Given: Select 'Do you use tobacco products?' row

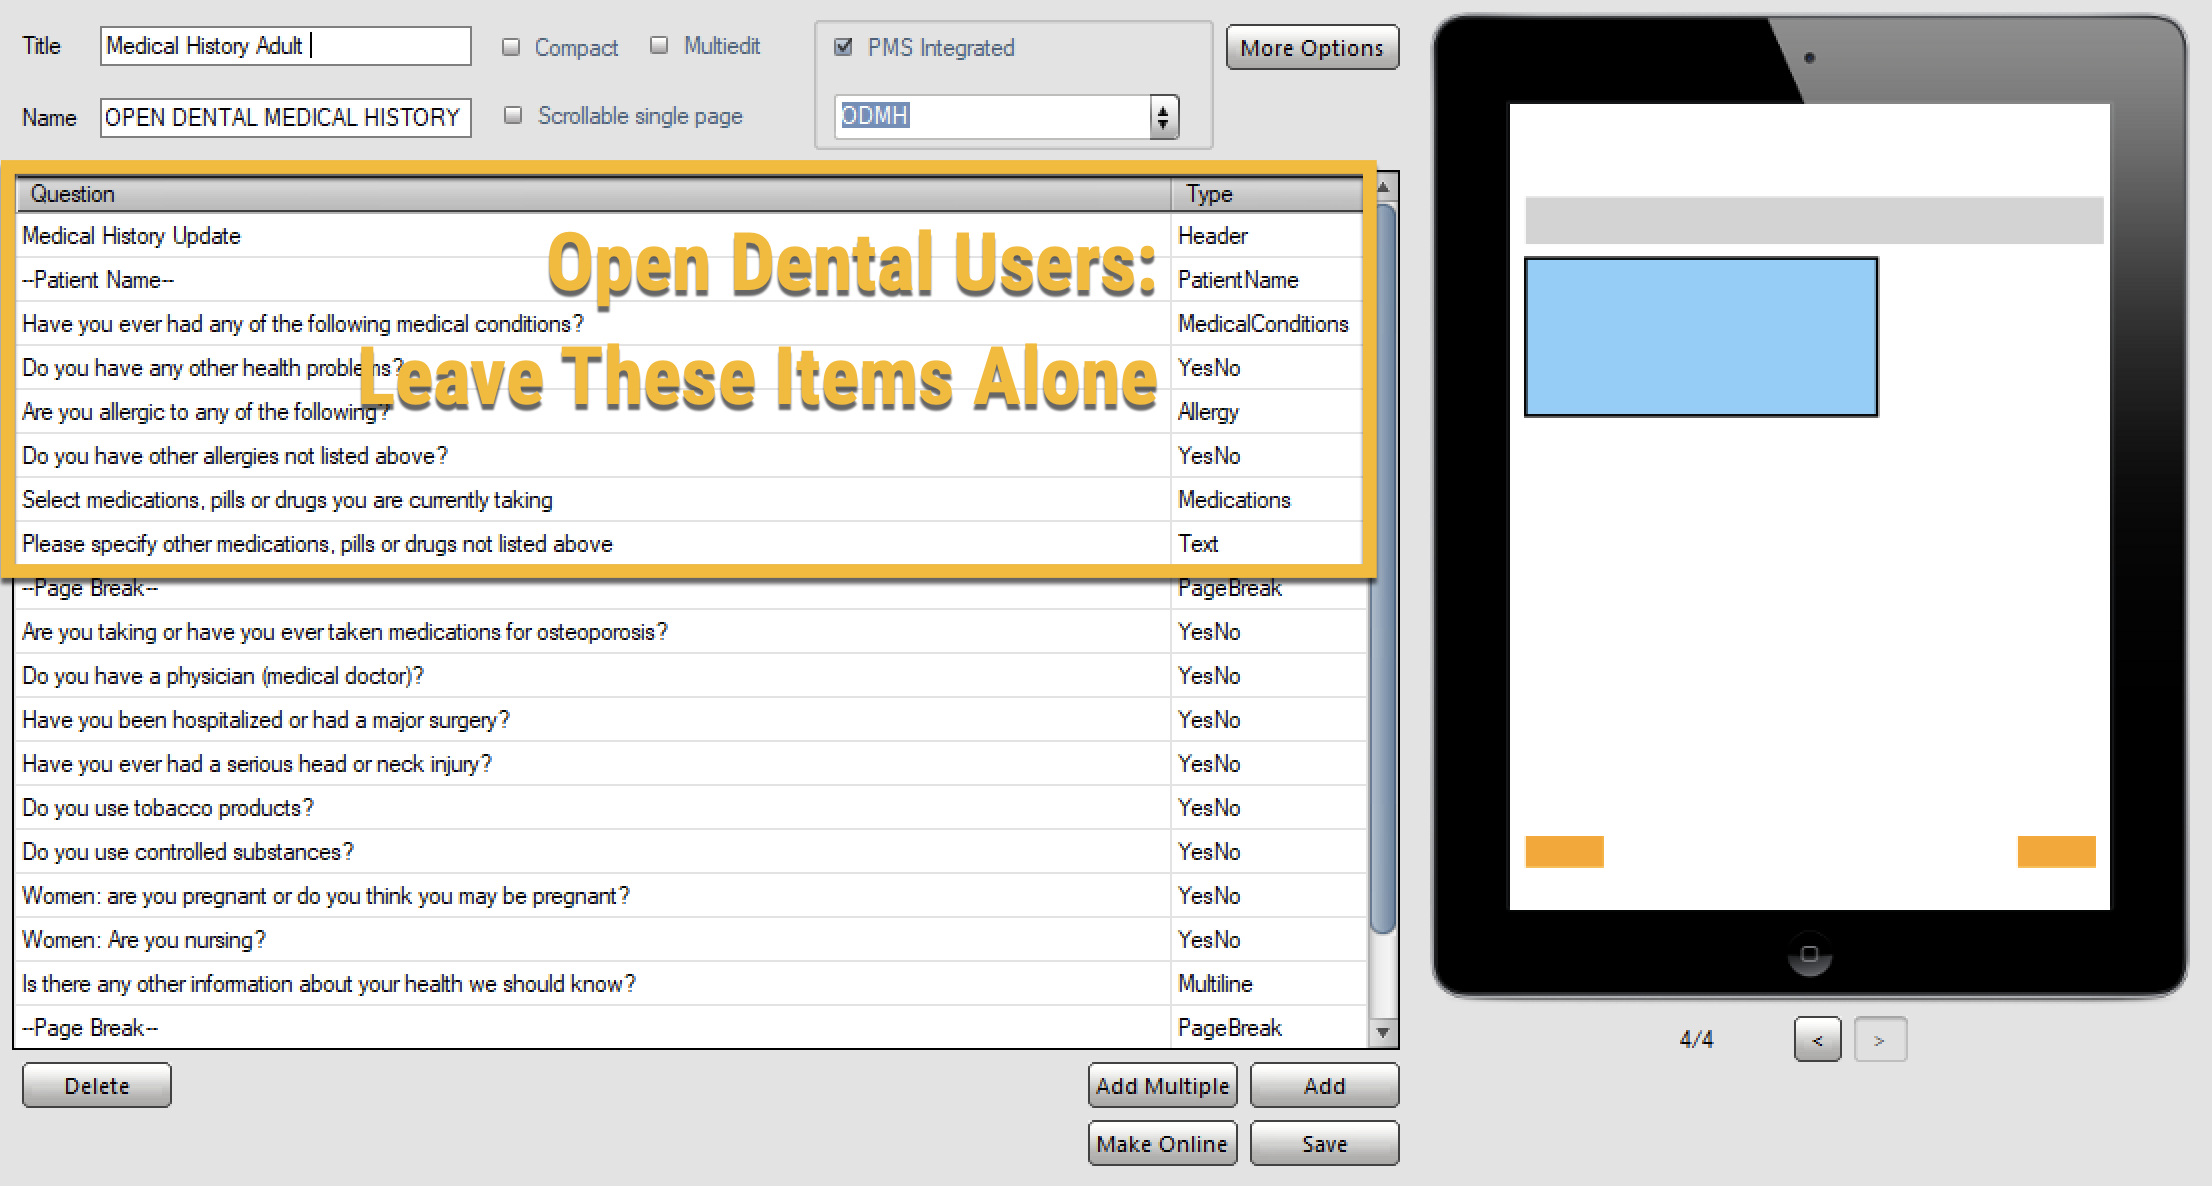Looking at the screenshot, I should [x=691, y=808].
